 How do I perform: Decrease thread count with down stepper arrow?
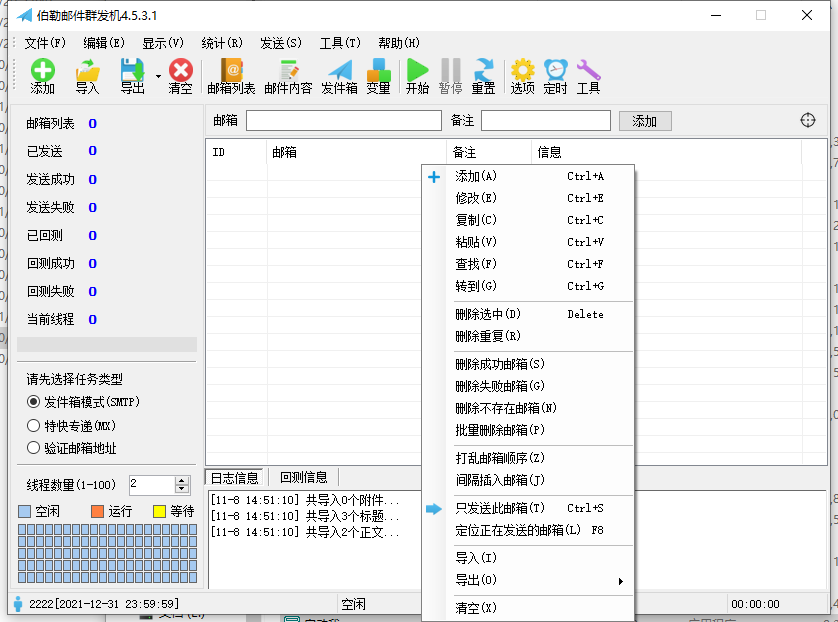pos(182,488)
